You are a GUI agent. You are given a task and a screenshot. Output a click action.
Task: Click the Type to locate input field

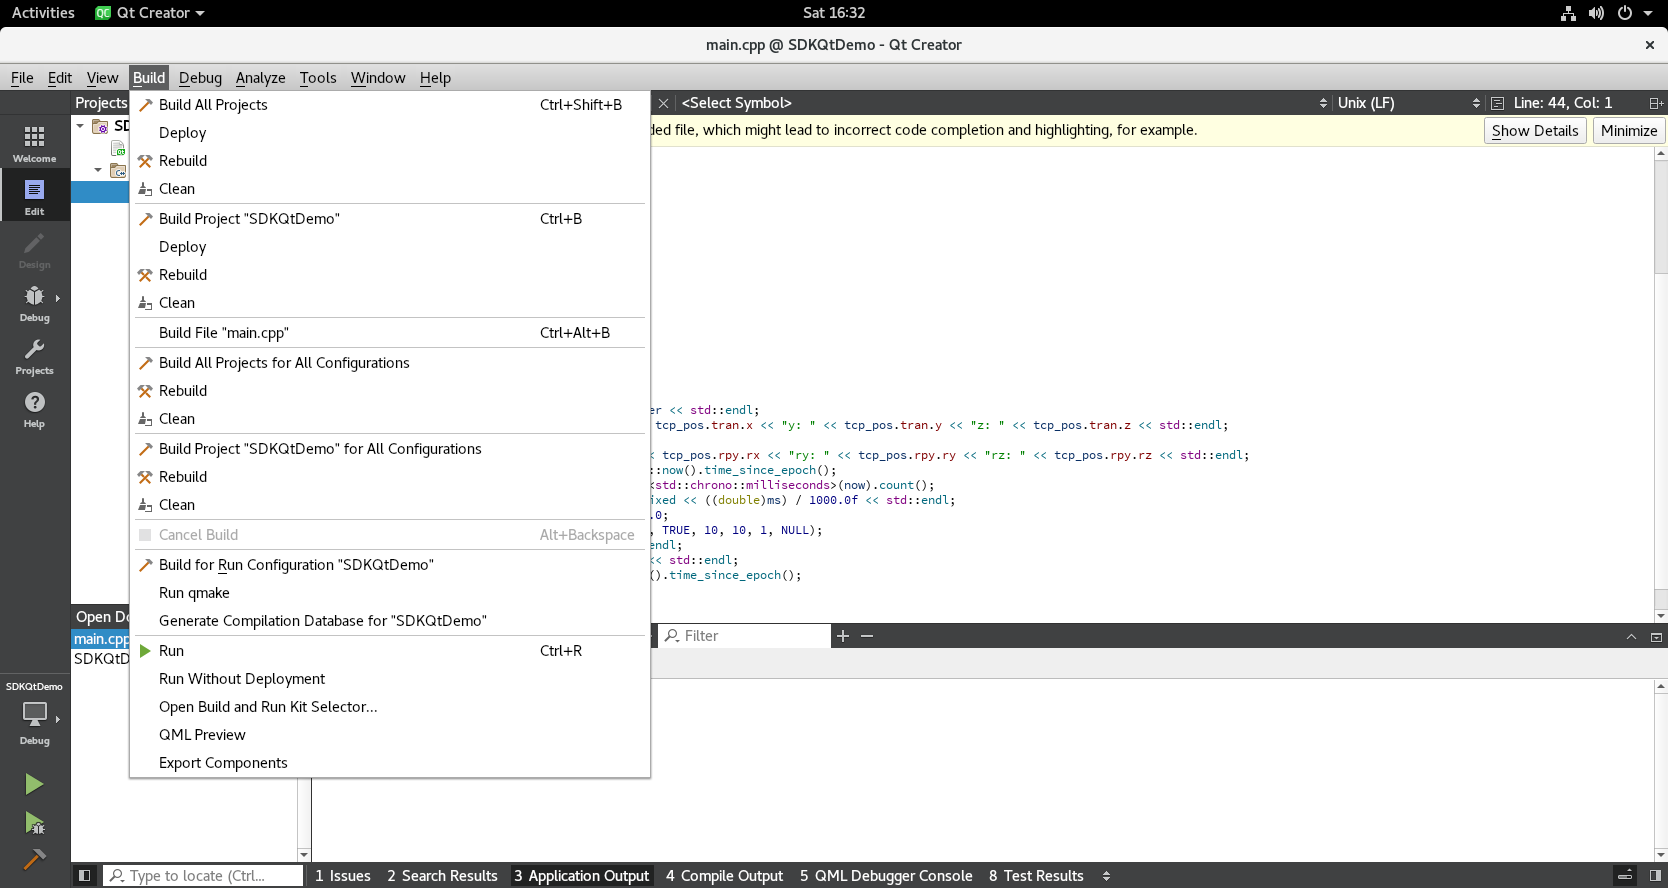205,876
